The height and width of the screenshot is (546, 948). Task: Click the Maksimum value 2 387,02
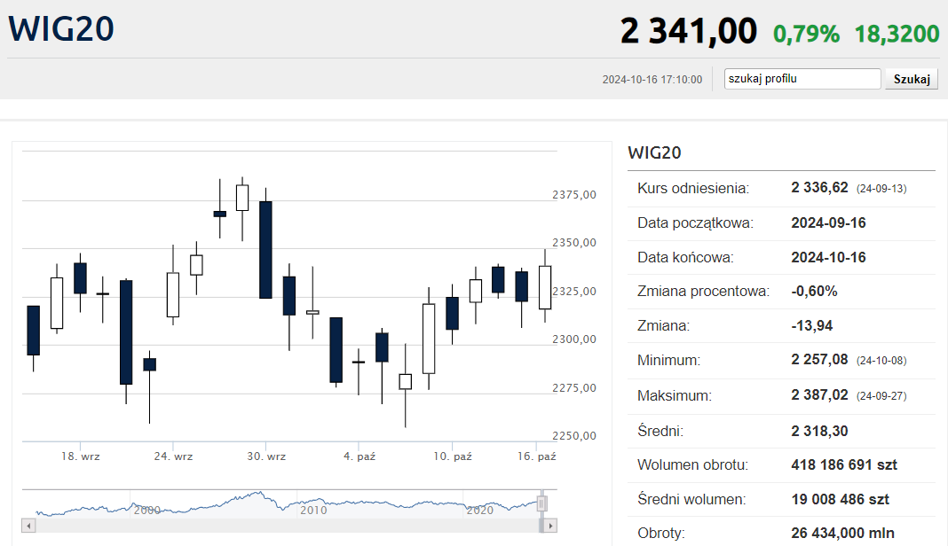819,395
